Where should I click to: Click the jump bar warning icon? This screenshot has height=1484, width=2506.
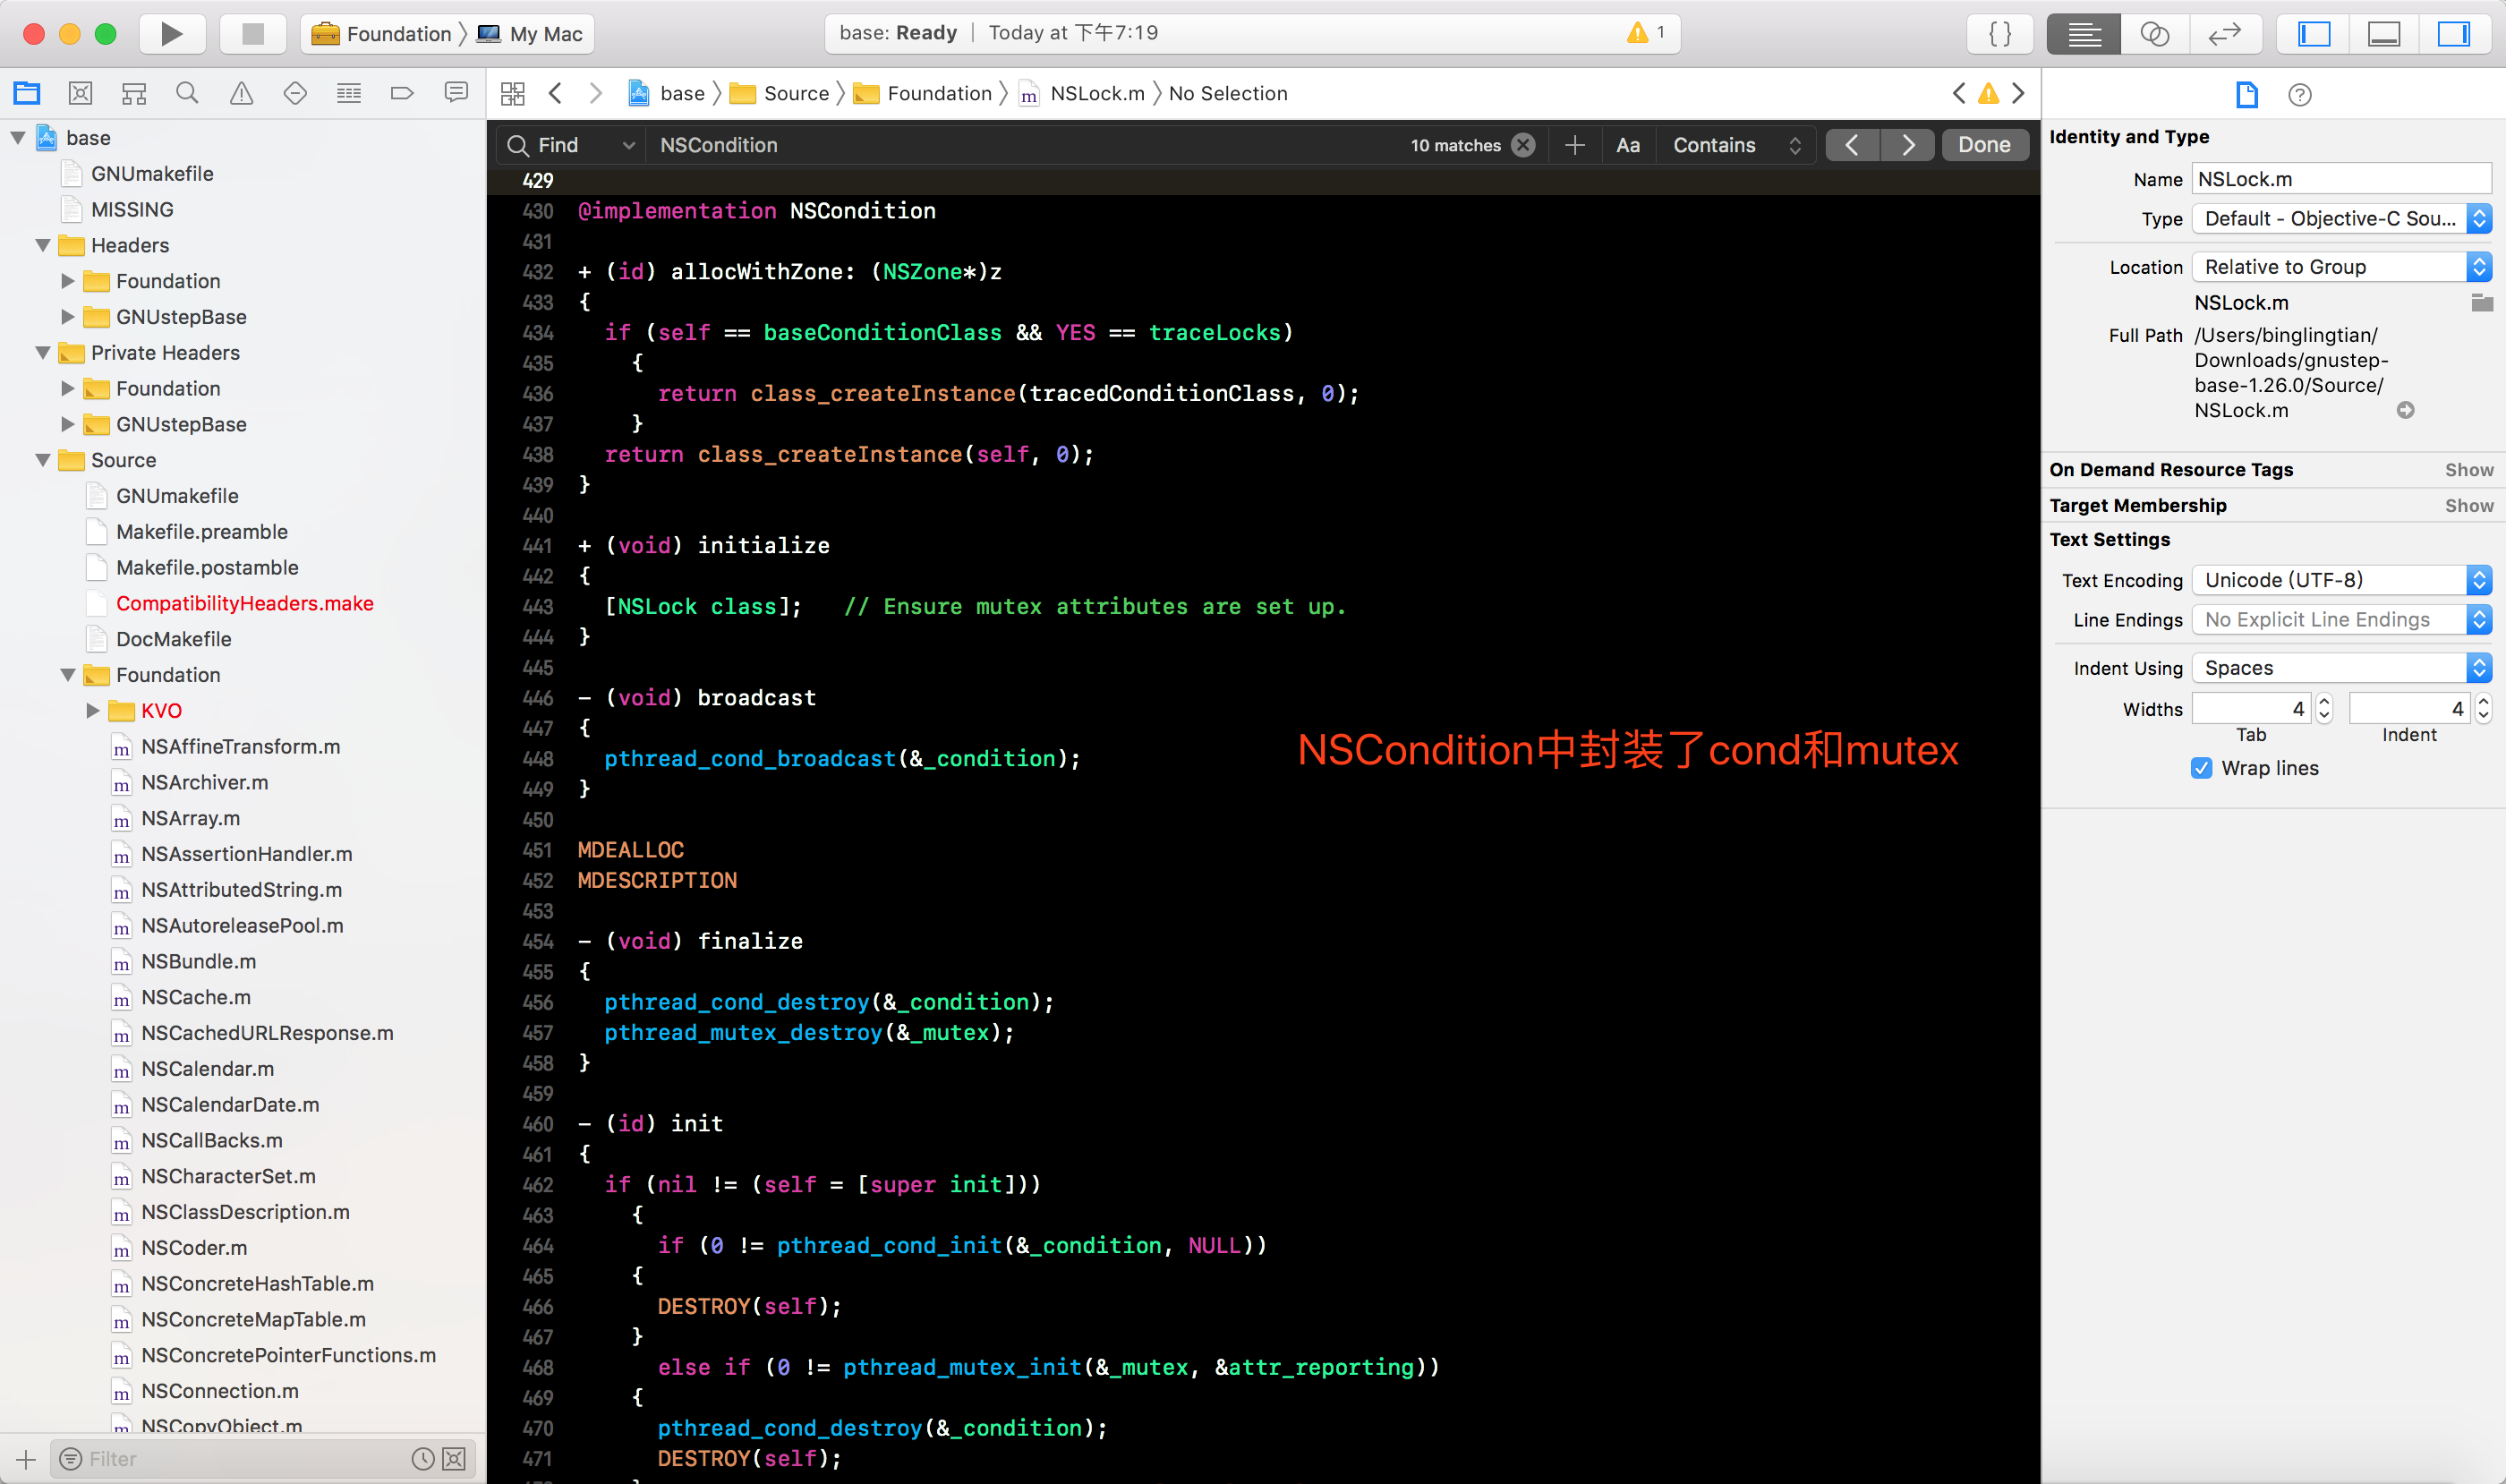tap(1989, 93)
